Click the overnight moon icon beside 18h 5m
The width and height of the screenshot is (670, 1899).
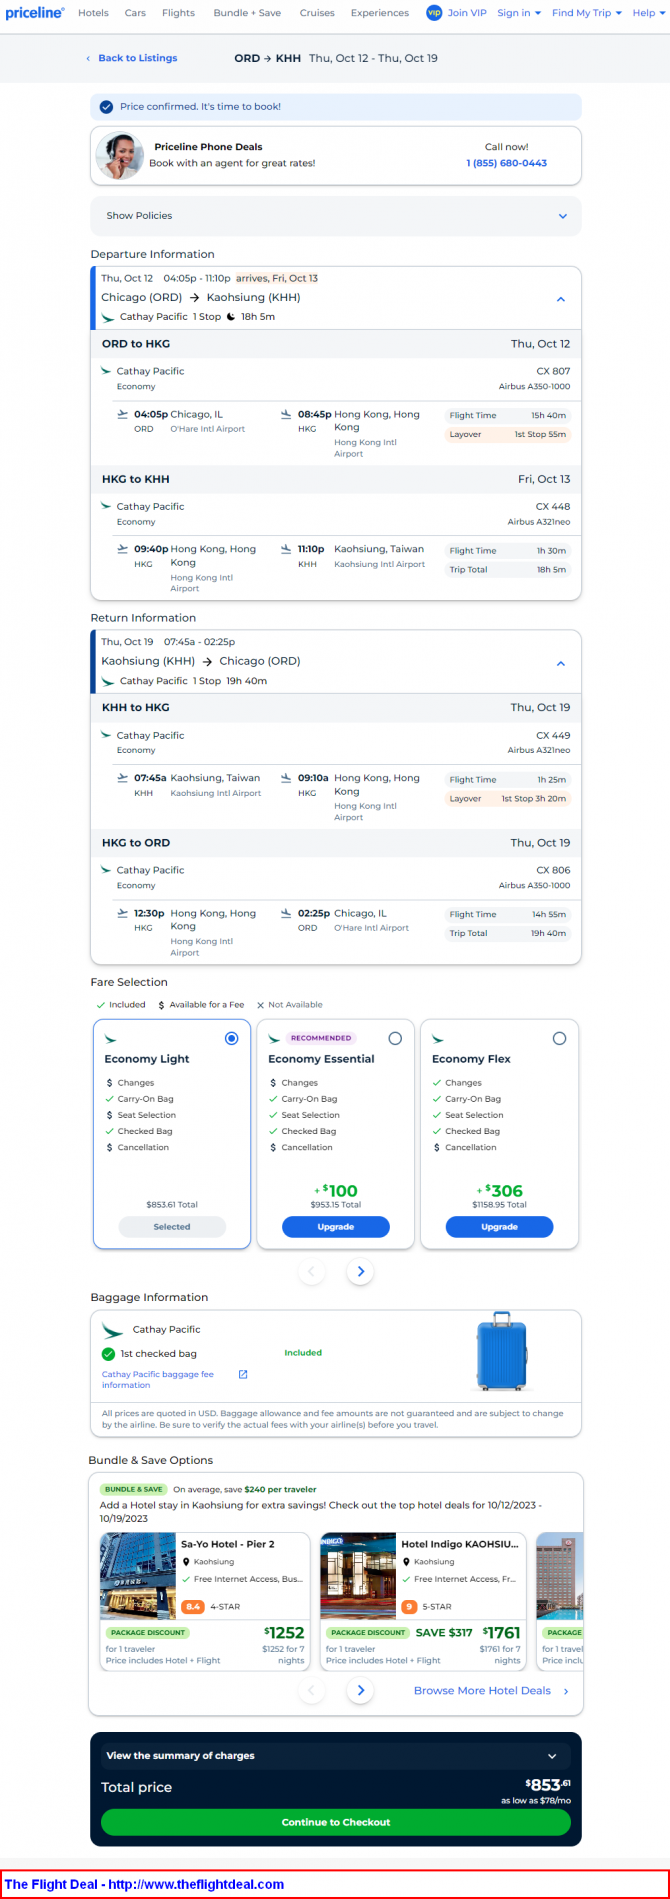click(231, 317)
